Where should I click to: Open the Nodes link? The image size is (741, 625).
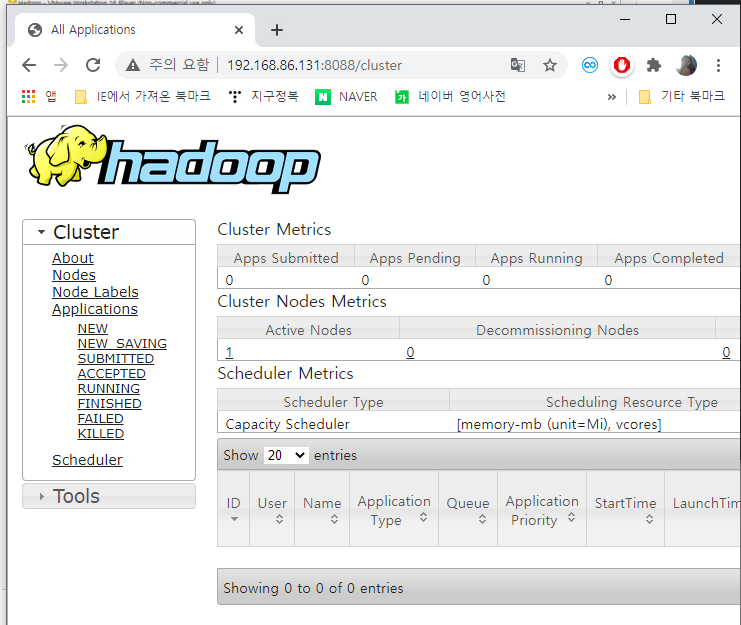pos(74,275)
